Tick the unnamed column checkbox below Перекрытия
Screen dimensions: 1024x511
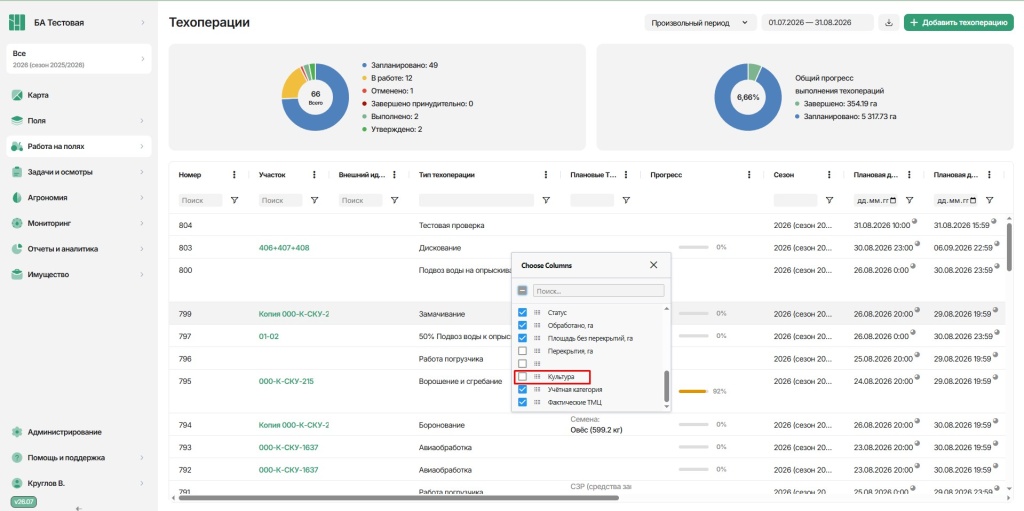[x=522, y=363]
